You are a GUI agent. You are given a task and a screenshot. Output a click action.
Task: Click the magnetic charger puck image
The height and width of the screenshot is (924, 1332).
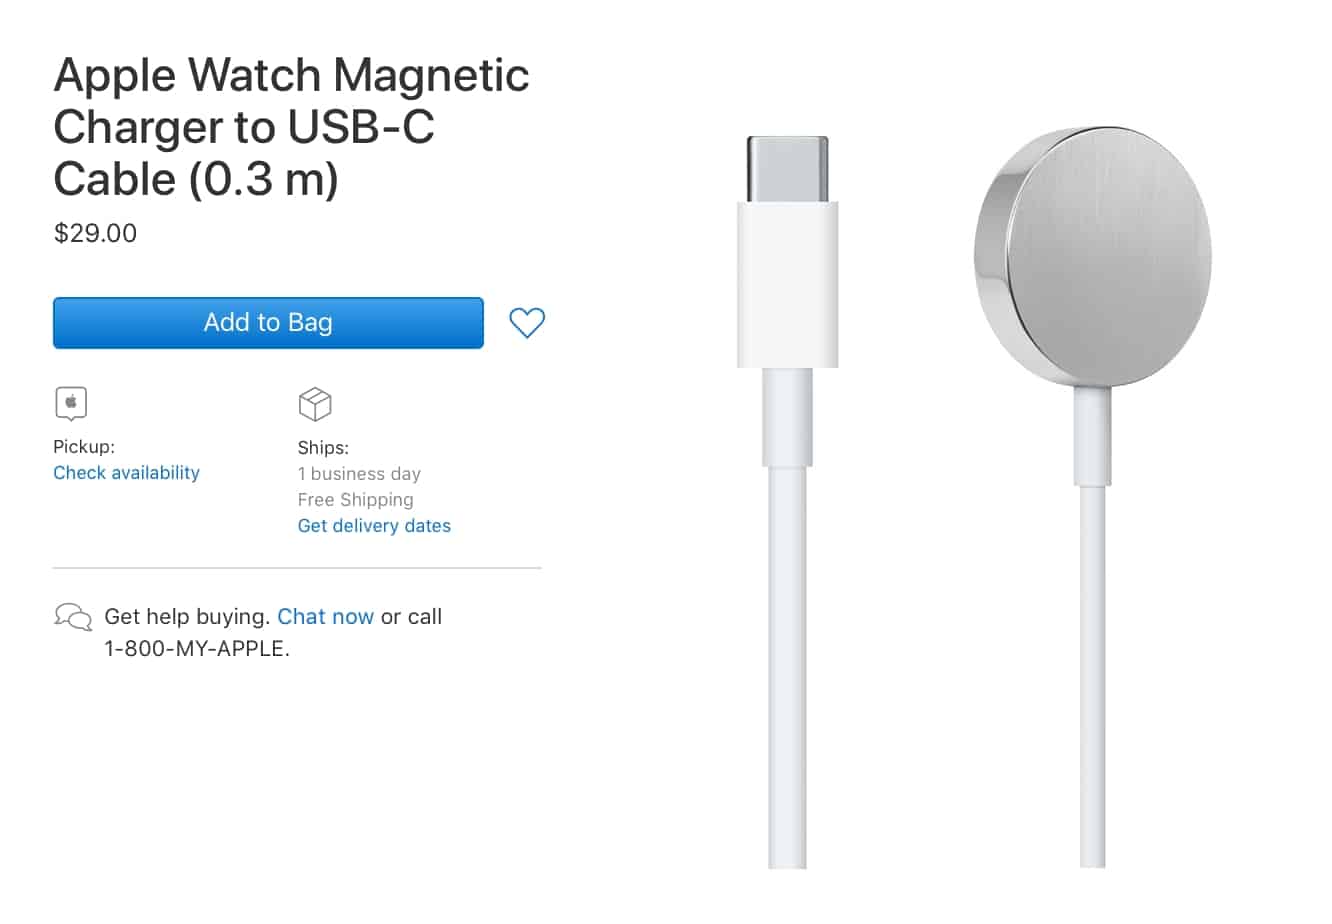click(1093, 256)
